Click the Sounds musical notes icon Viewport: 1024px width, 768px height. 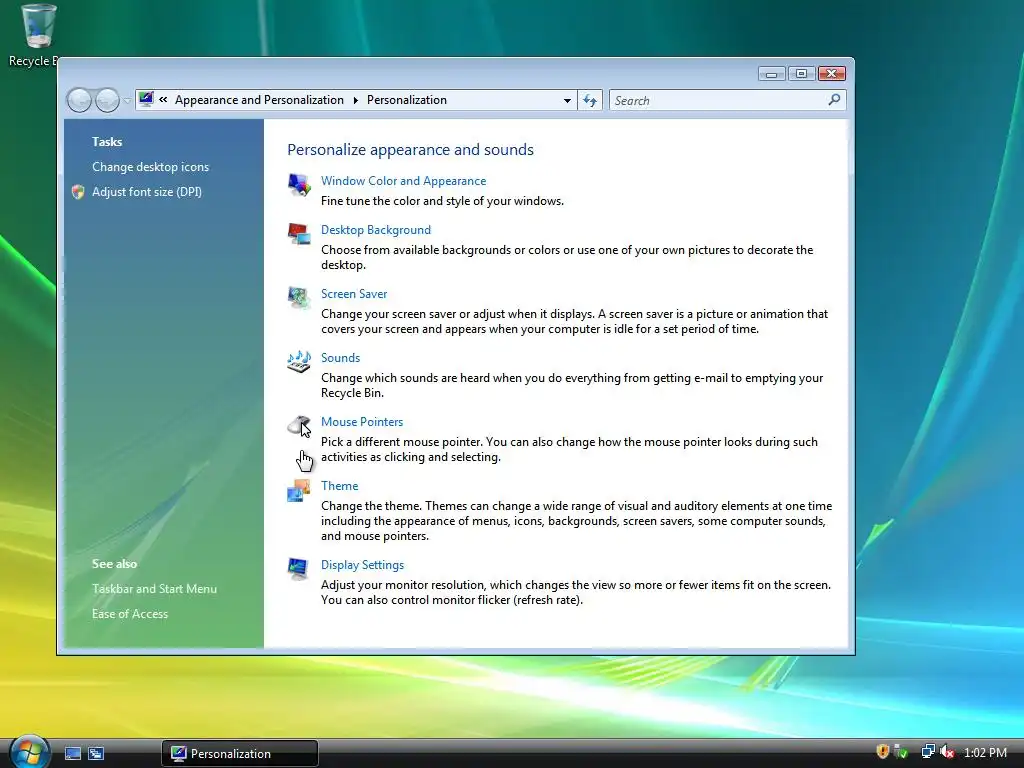[299, 362]
